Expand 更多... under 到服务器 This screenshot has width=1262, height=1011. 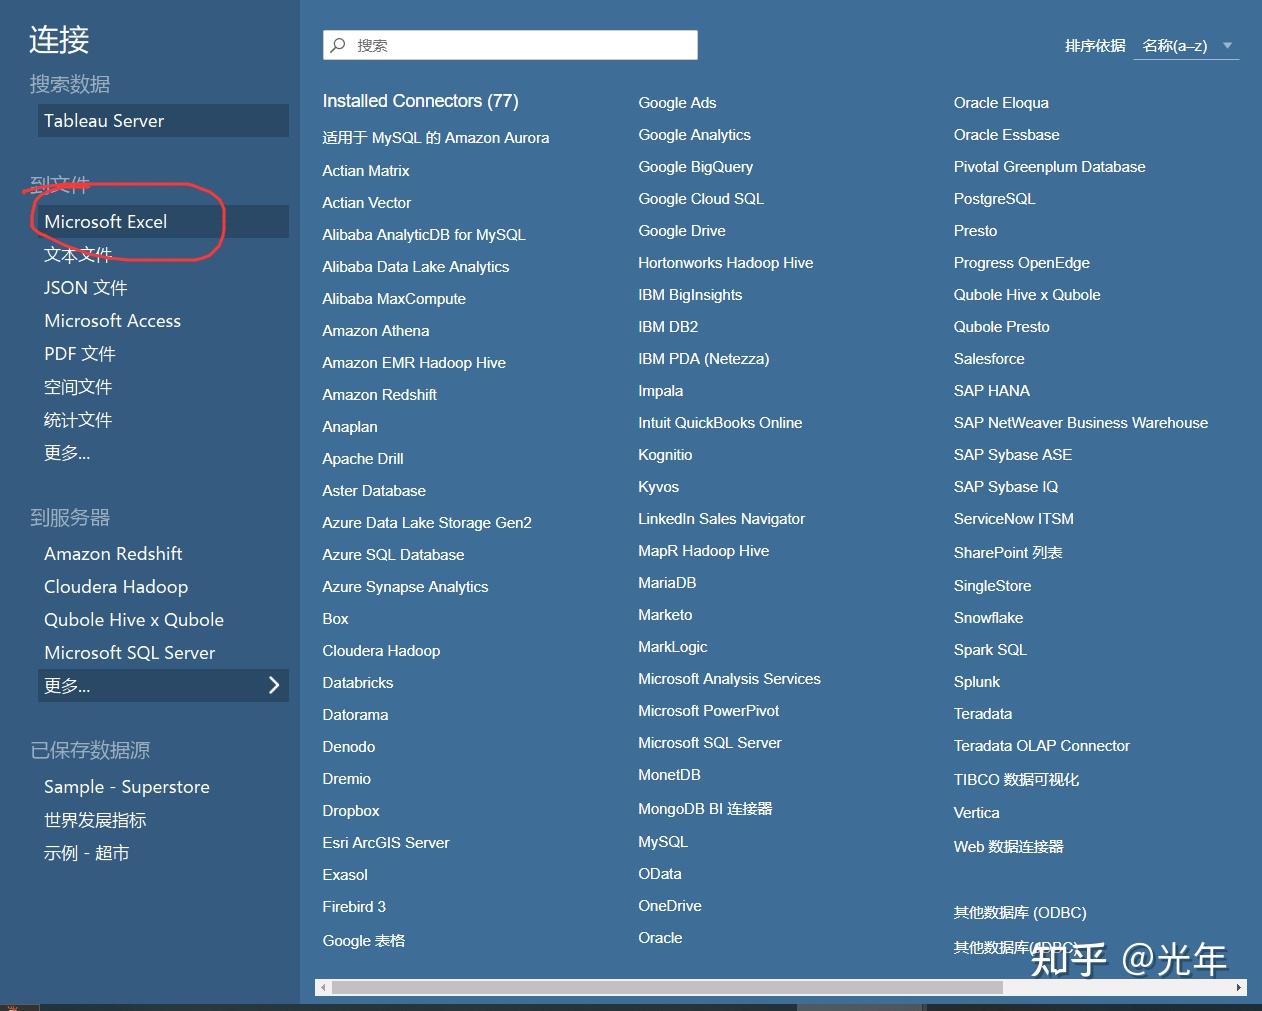tap(163, 685)
